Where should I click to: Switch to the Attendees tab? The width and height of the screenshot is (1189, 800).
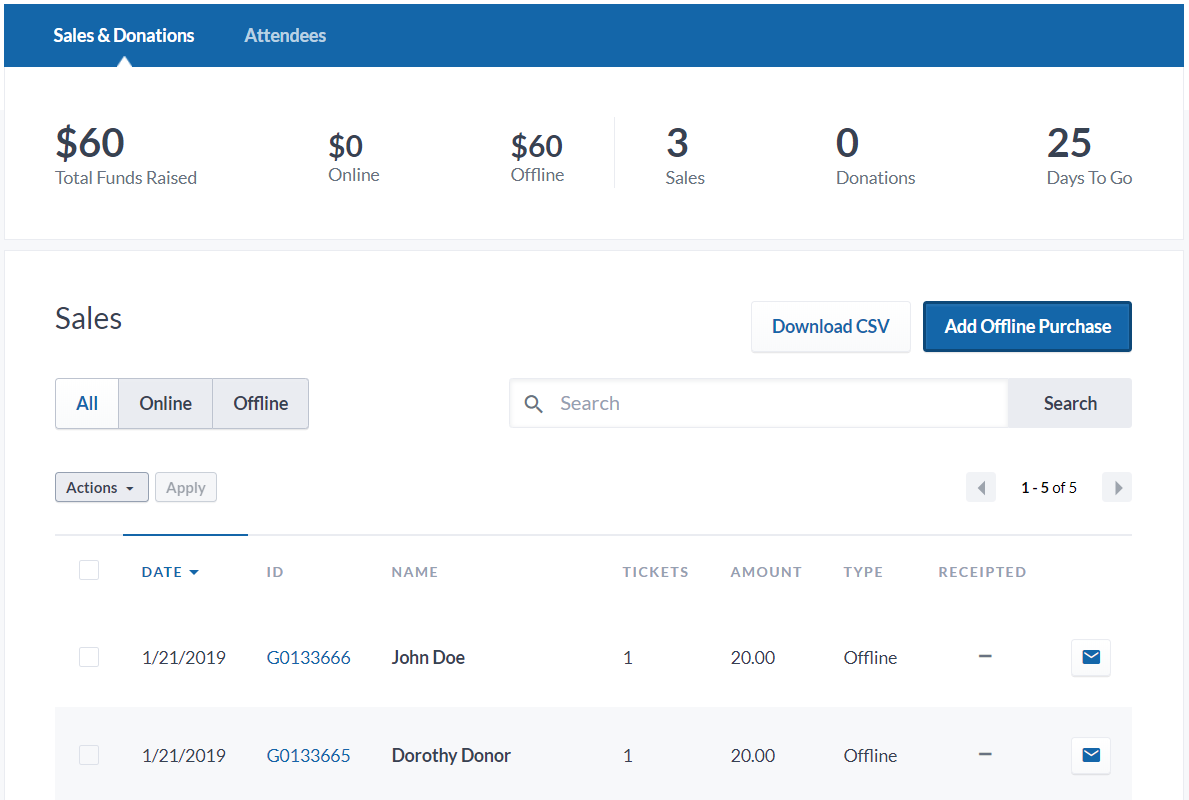coord(285,35)
